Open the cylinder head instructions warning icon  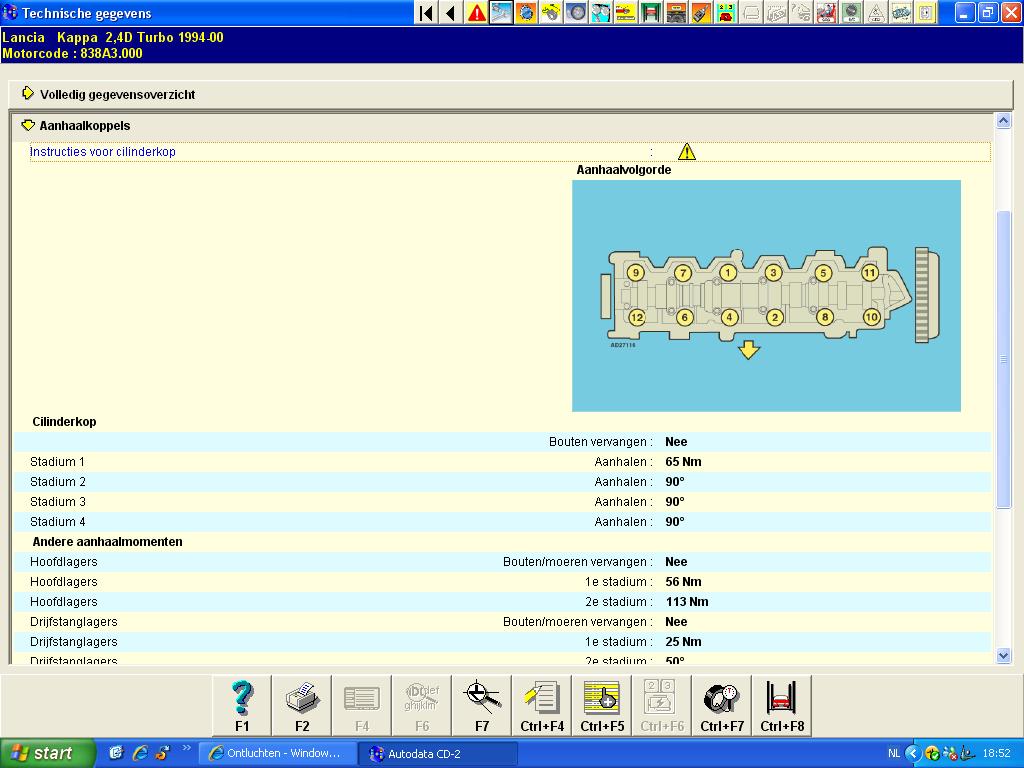(x=686, y=152)
